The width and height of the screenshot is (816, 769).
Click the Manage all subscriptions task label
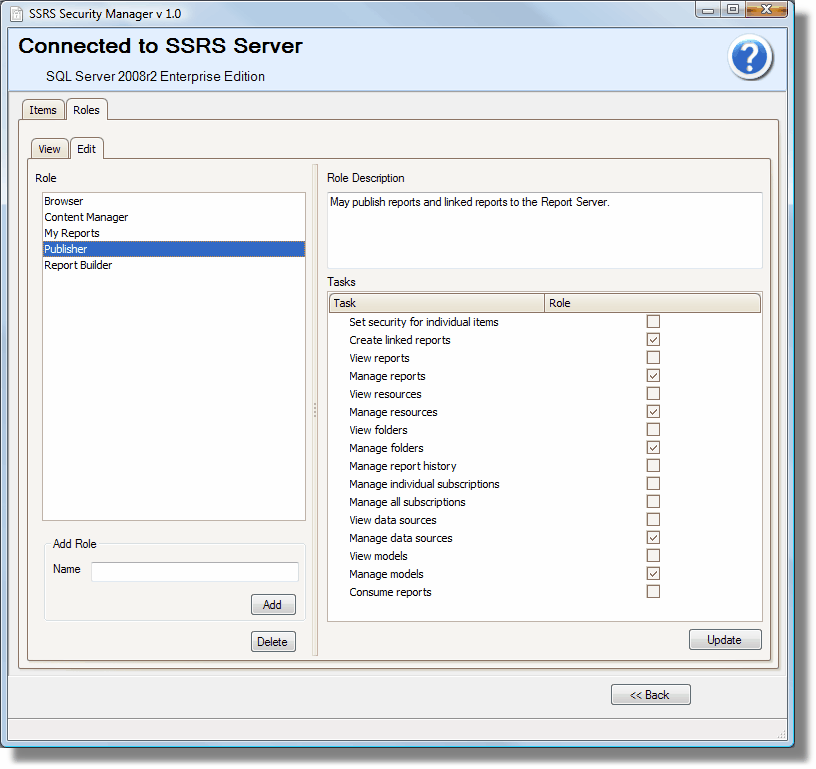[x=407, y=502]
